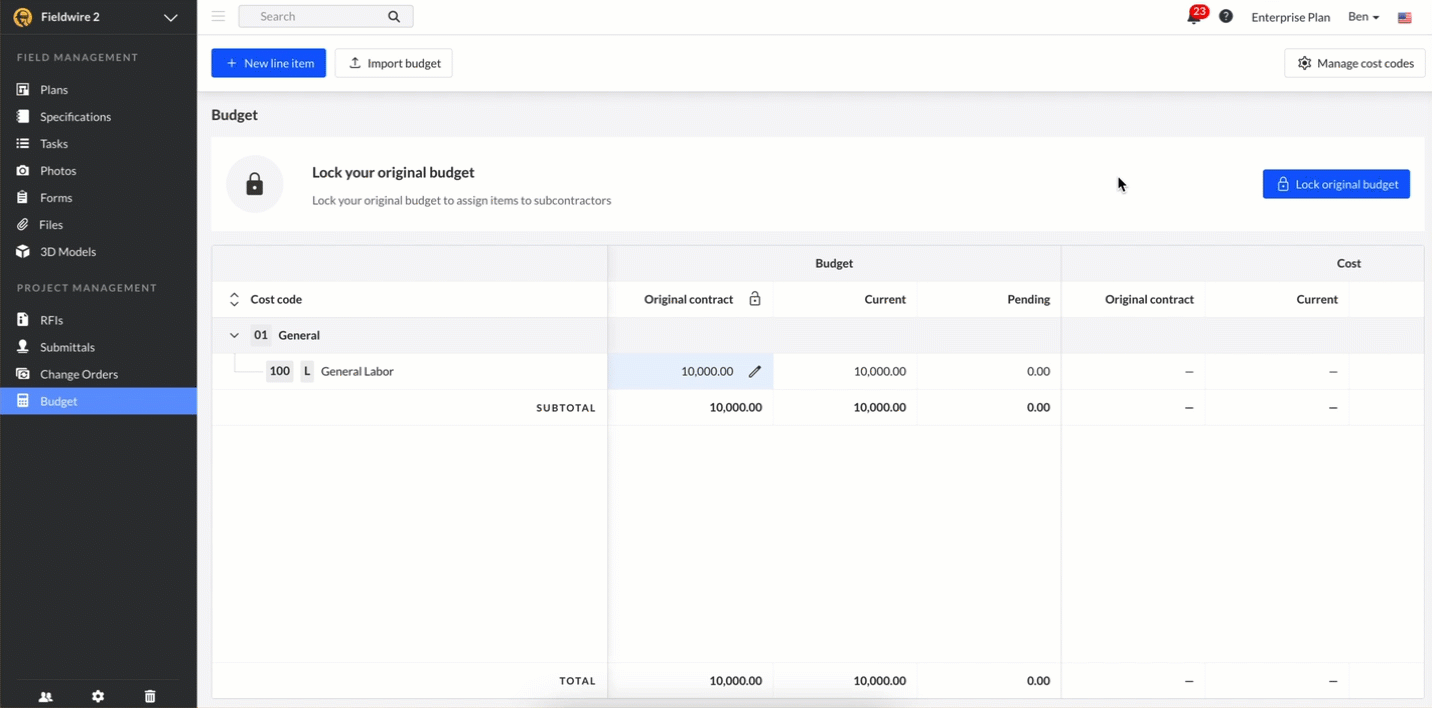The image size is (1432, 708).
Task: Click the Pending column header
Action: (1029, 299)
